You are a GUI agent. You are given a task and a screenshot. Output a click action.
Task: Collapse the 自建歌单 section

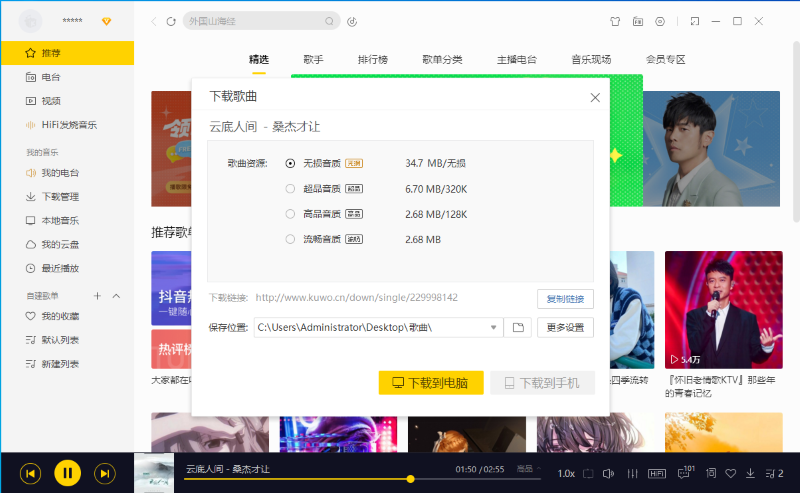pyautogui.click(x=116, y=296)
